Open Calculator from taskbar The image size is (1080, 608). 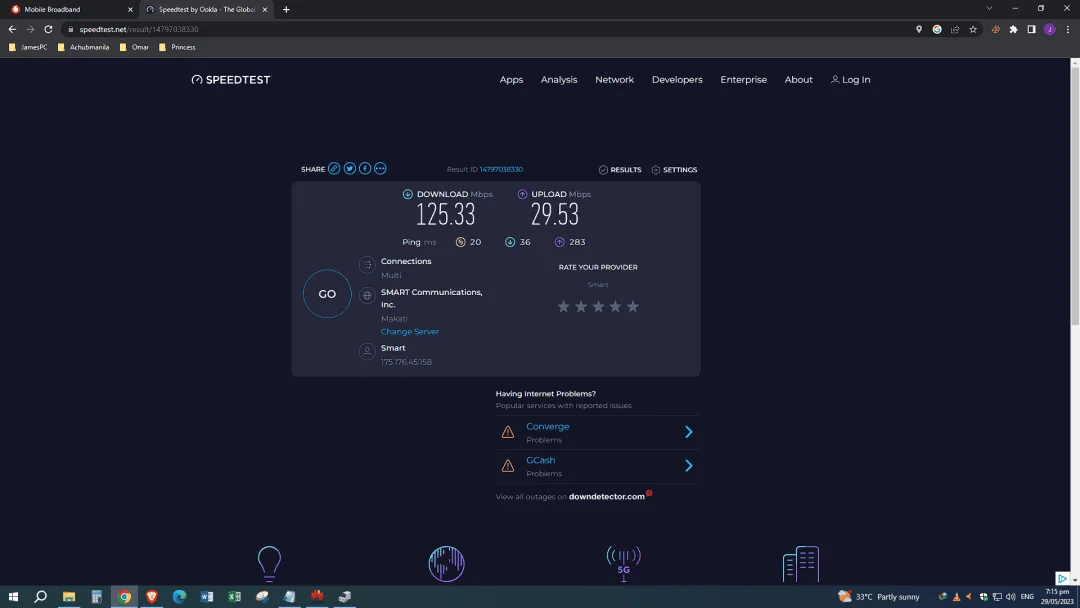click(x=96, y=596)
